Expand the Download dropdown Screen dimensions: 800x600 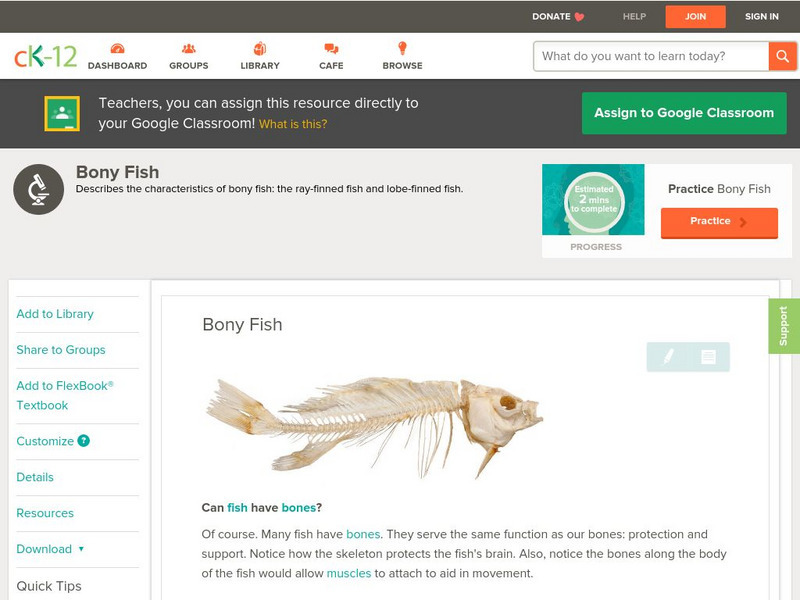(x=81, y=549)
